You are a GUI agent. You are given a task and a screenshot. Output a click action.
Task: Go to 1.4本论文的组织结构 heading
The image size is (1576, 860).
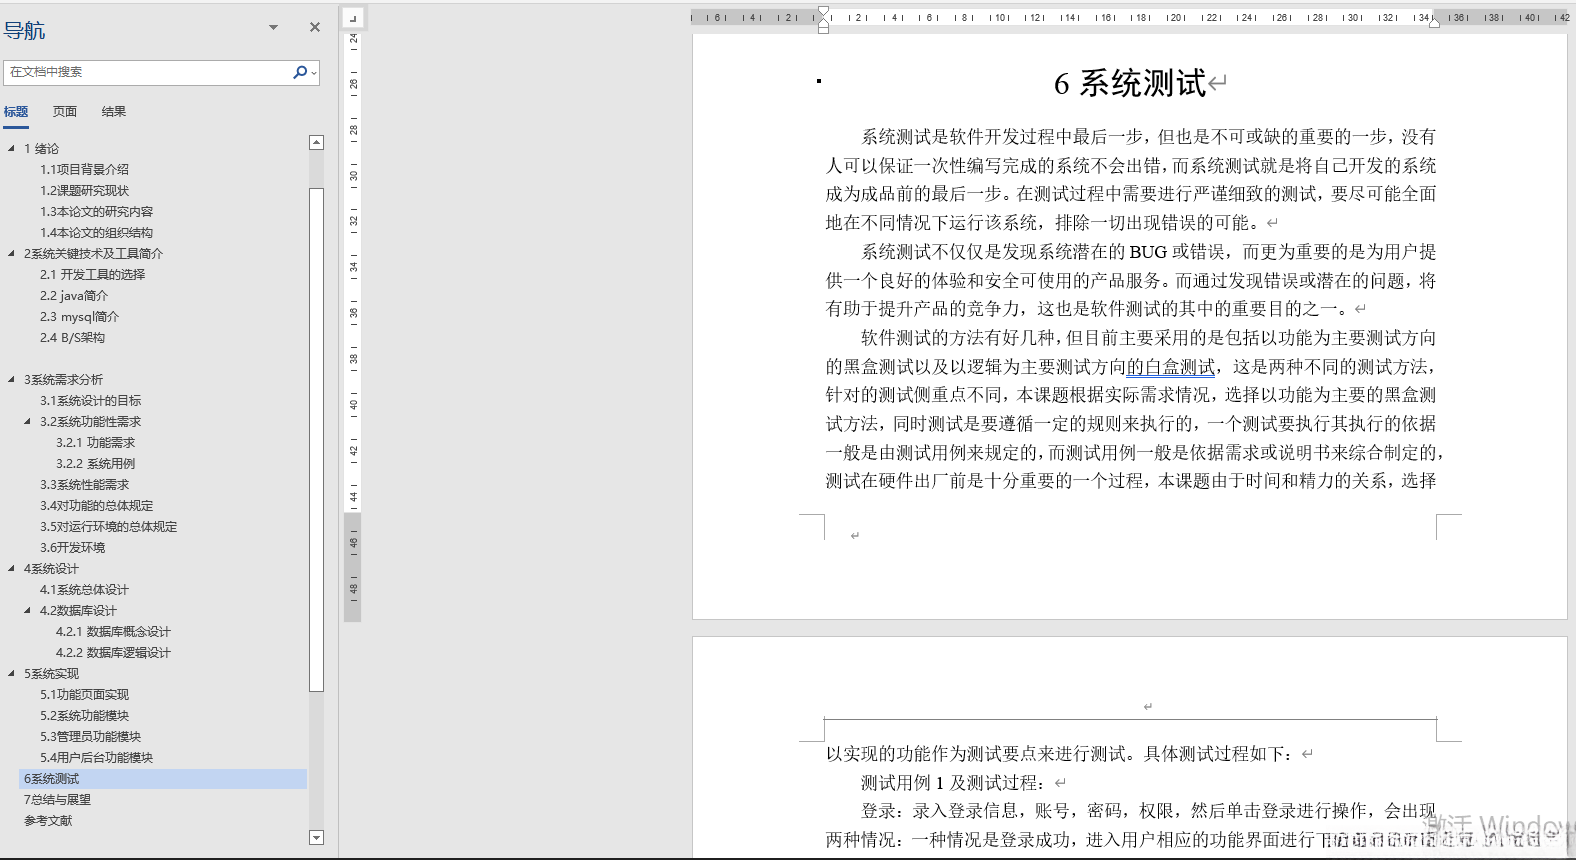[x=96, y=233]
